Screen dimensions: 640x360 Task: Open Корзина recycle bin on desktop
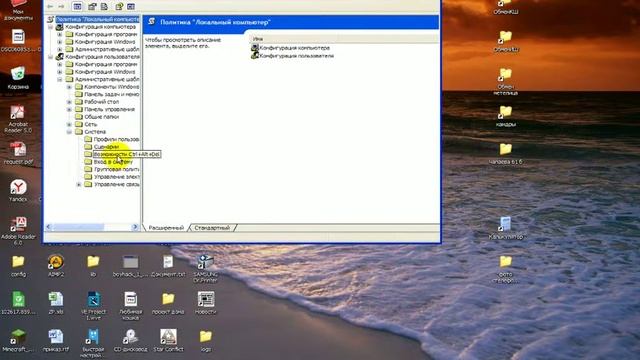[x=18, y=78]
